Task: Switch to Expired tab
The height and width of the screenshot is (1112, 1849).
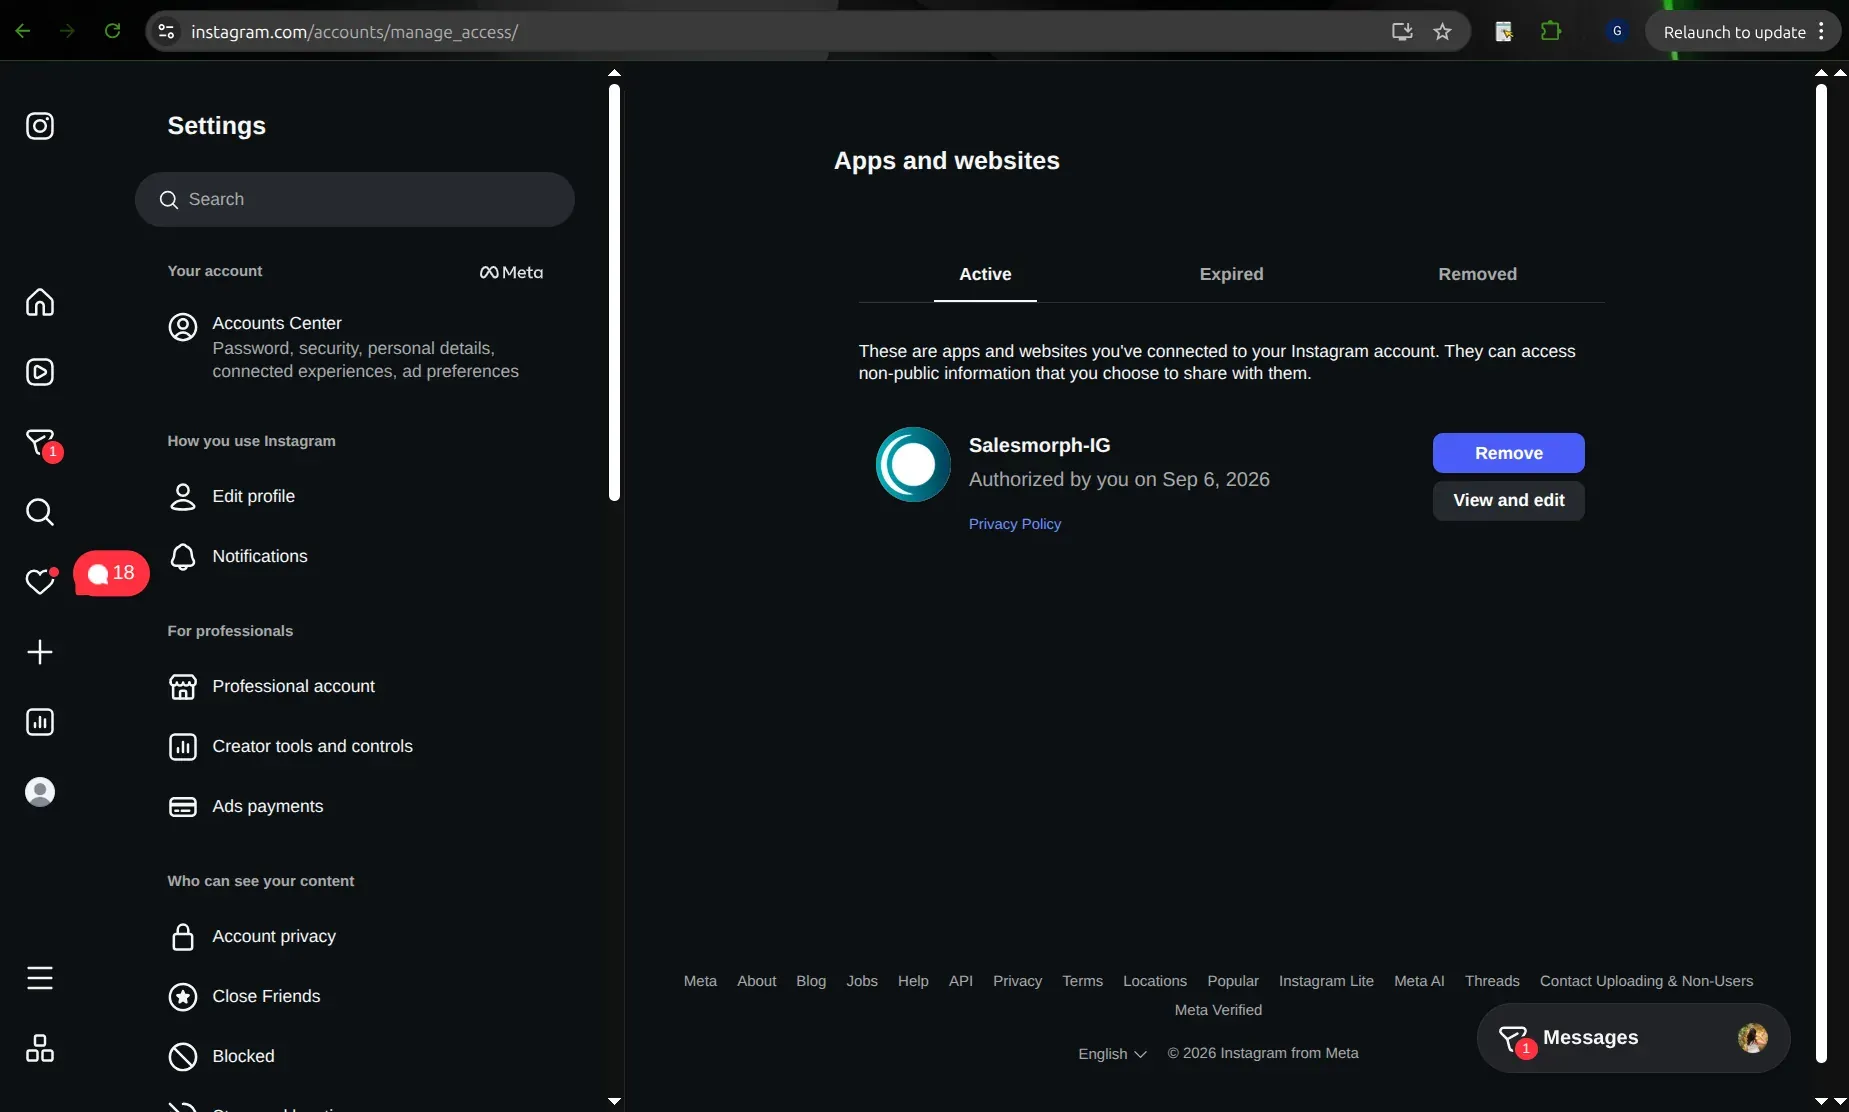Action: tap(1231, 274)
